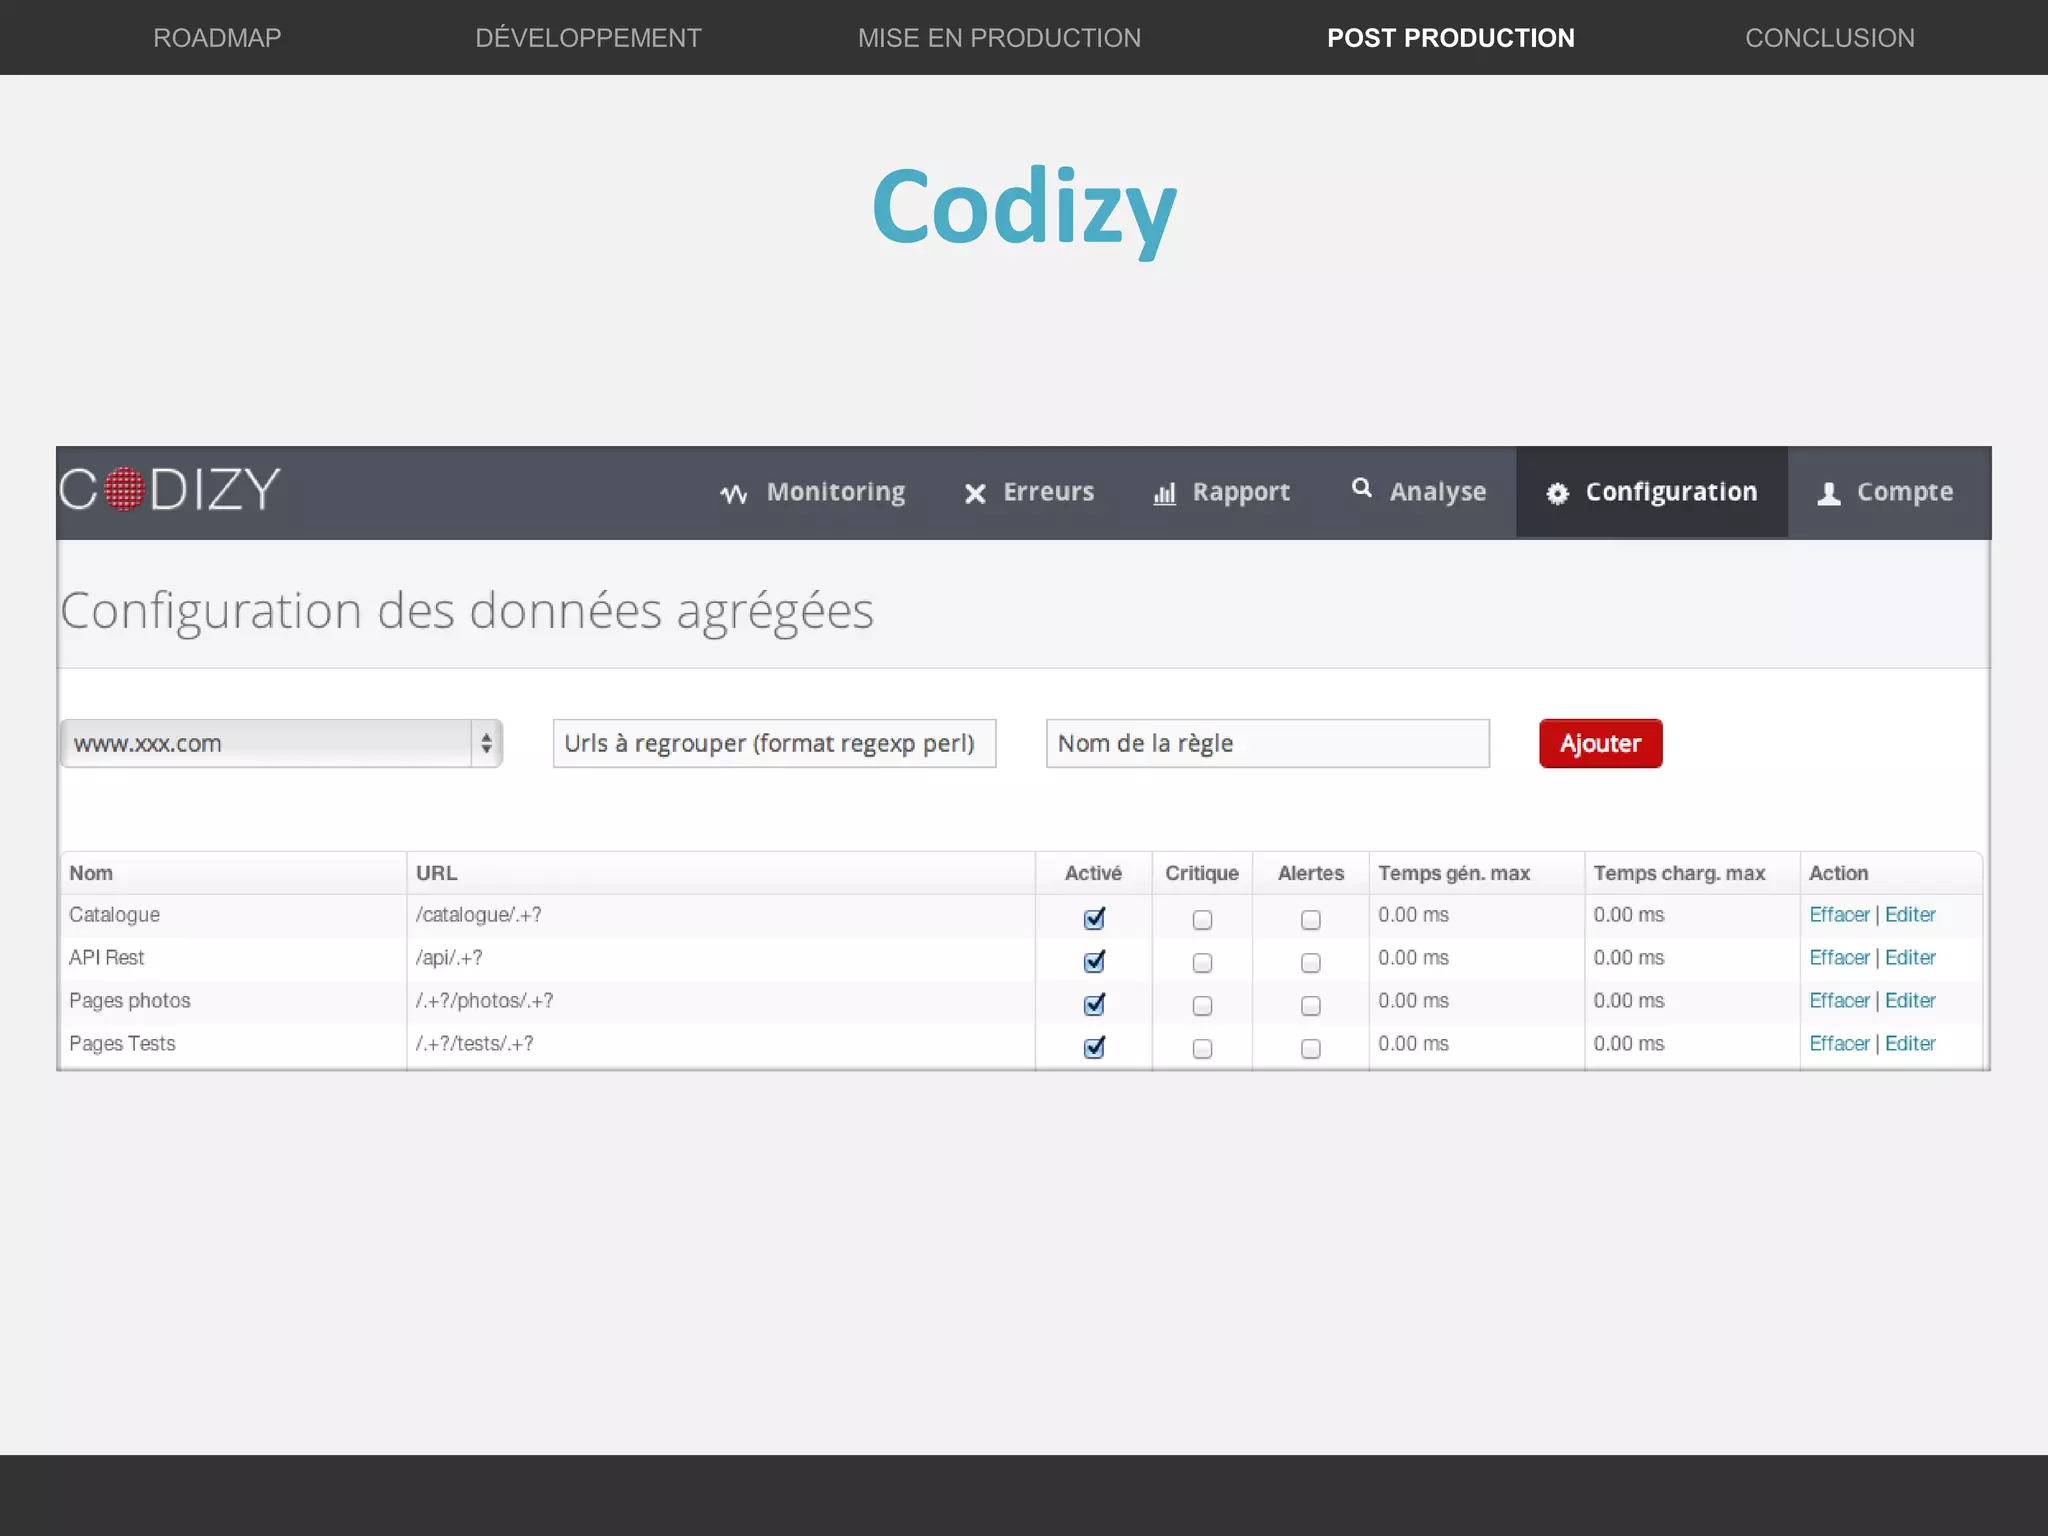Screen dimensions: 2048x1536
Task: Go to CONCLUSION section
Action: (1830, 38)
